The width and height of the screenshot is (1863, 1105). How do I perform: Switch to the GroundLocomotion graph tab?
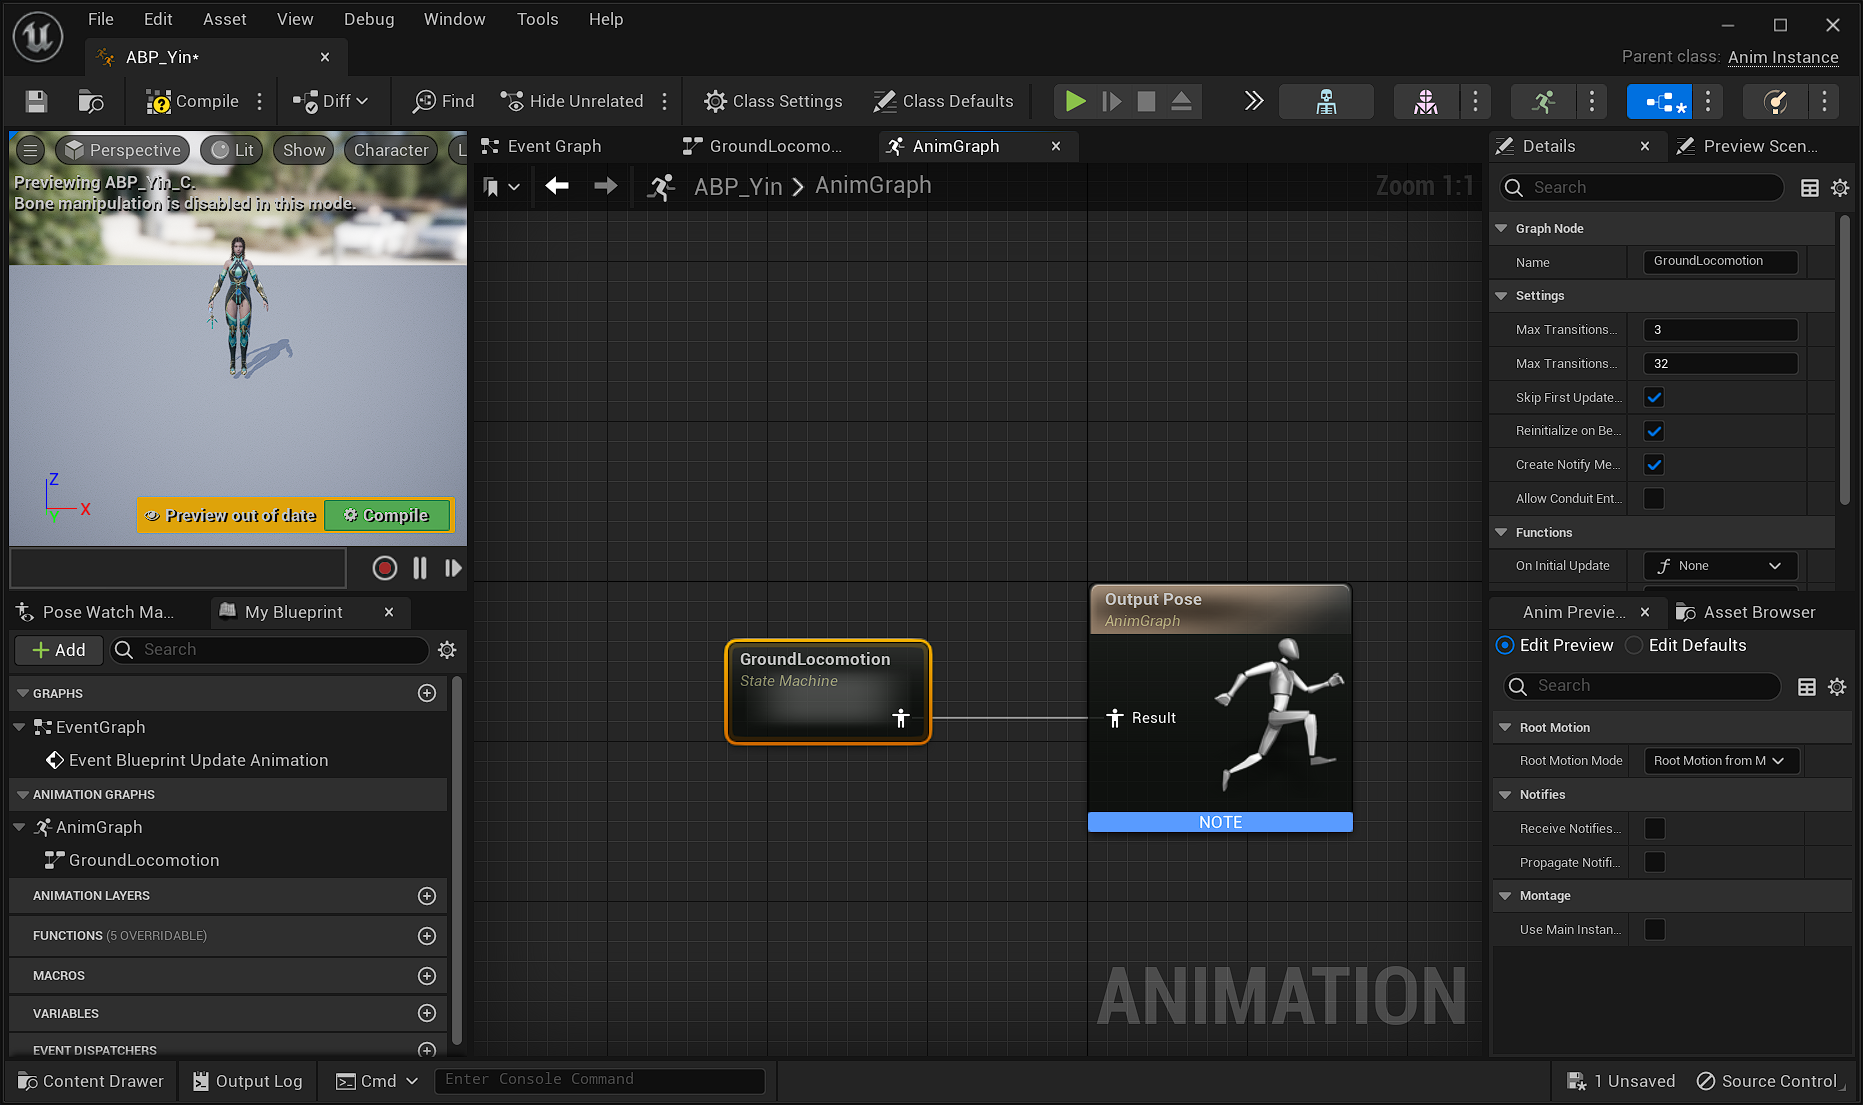pos(763,146)
